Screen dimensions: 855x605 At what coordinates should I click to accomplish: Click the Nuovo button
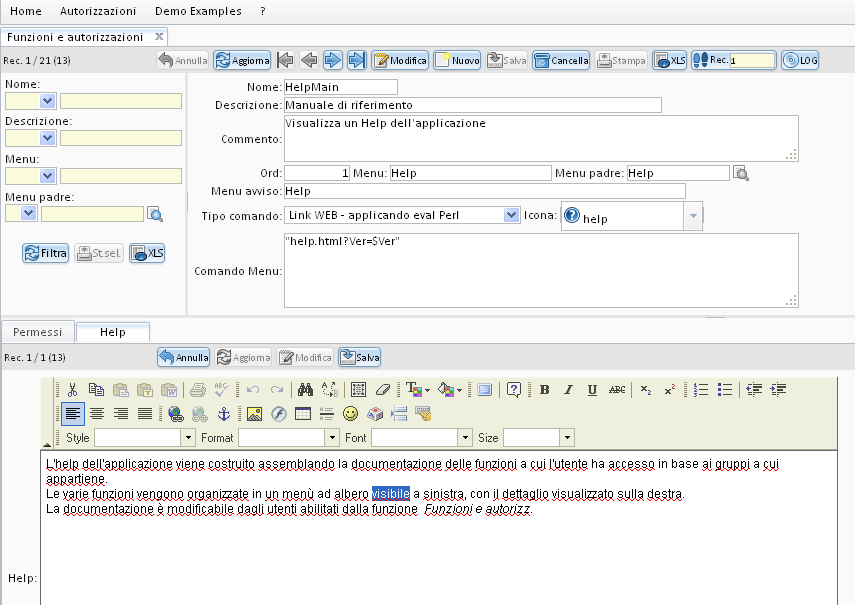click(x=457, y=60)
